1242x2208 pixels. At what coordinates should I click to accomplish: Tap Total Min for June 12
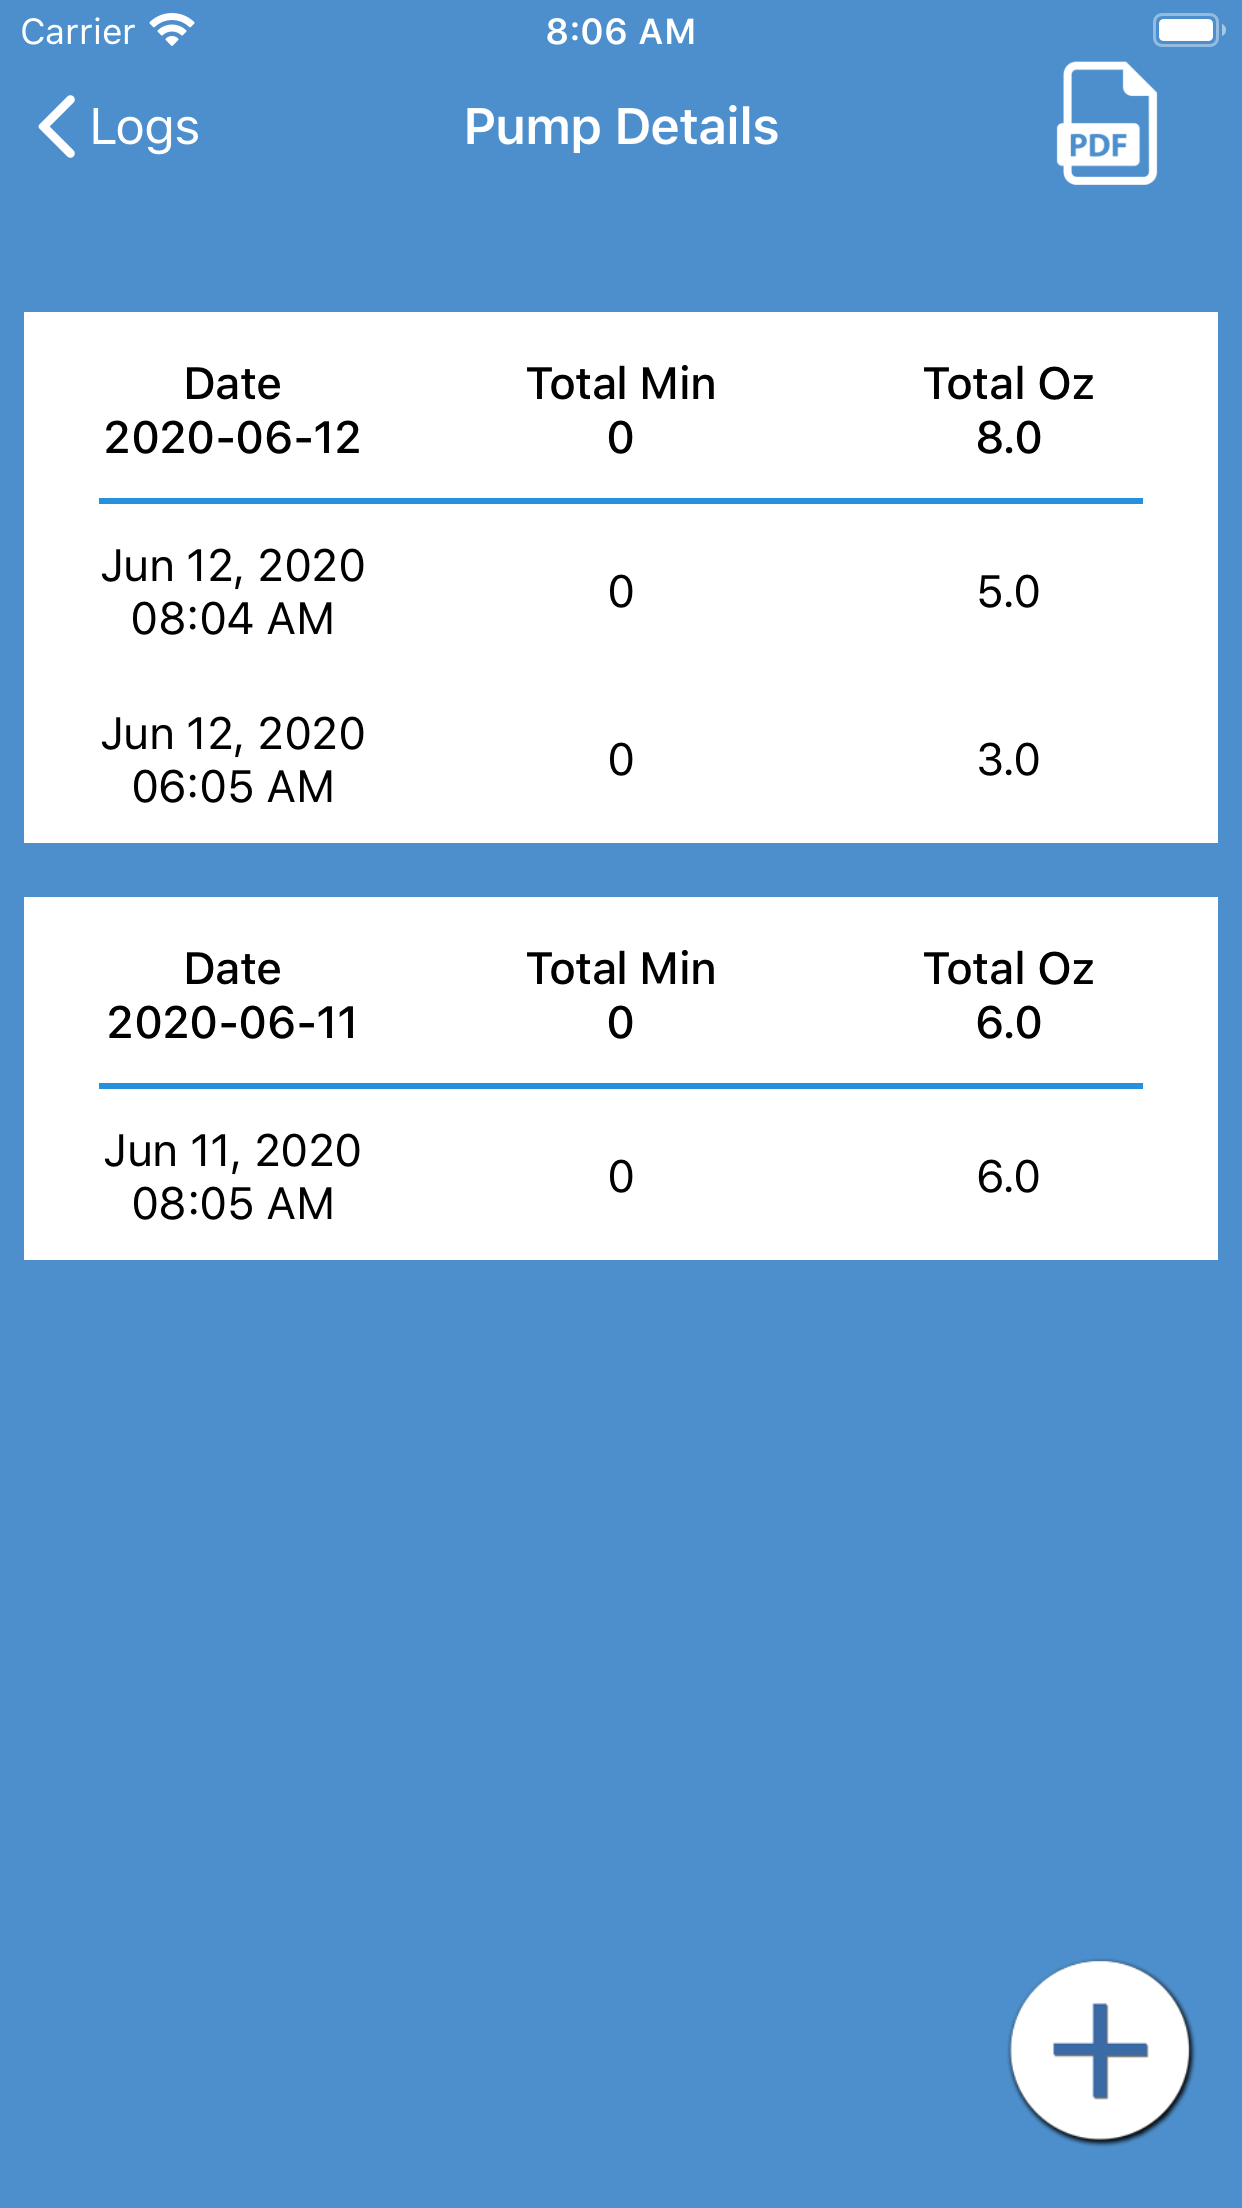[621, 411]
